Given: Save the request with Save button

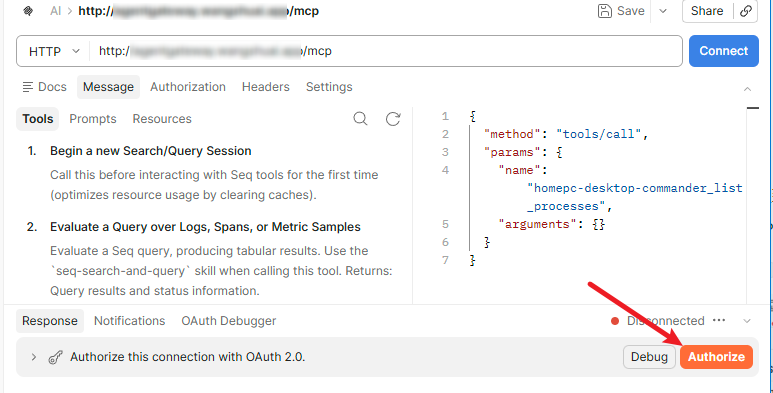Looking at the screenshot, I should coord(621,11).
